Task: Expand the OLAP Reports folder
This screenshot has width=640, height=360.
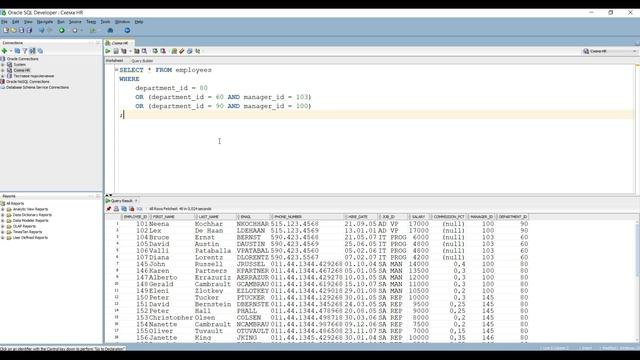Action: (x=3, y=226)
